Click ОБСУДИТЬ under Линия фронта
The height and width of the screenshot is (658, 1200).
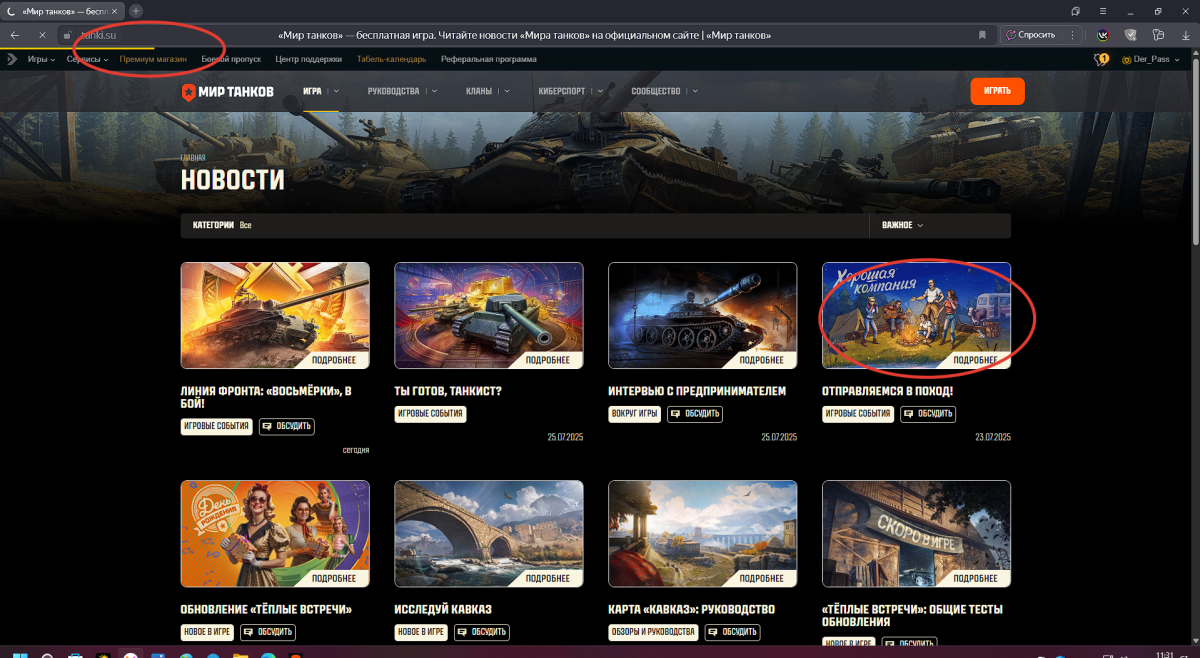click(x=286, y=426)
